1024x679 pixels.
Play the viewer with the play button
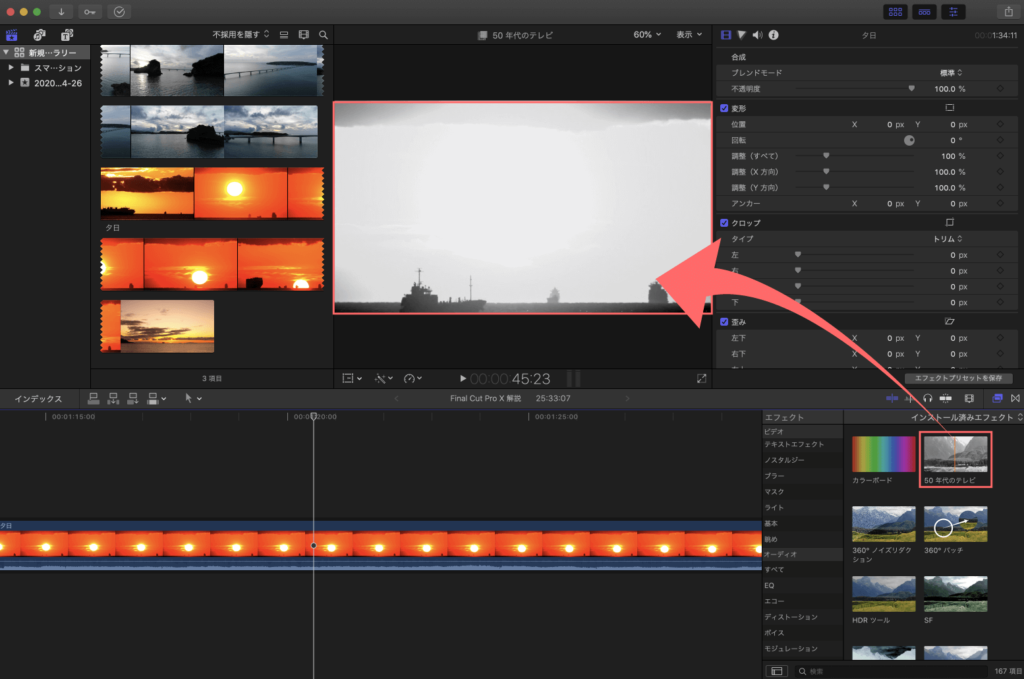(462, 379)
